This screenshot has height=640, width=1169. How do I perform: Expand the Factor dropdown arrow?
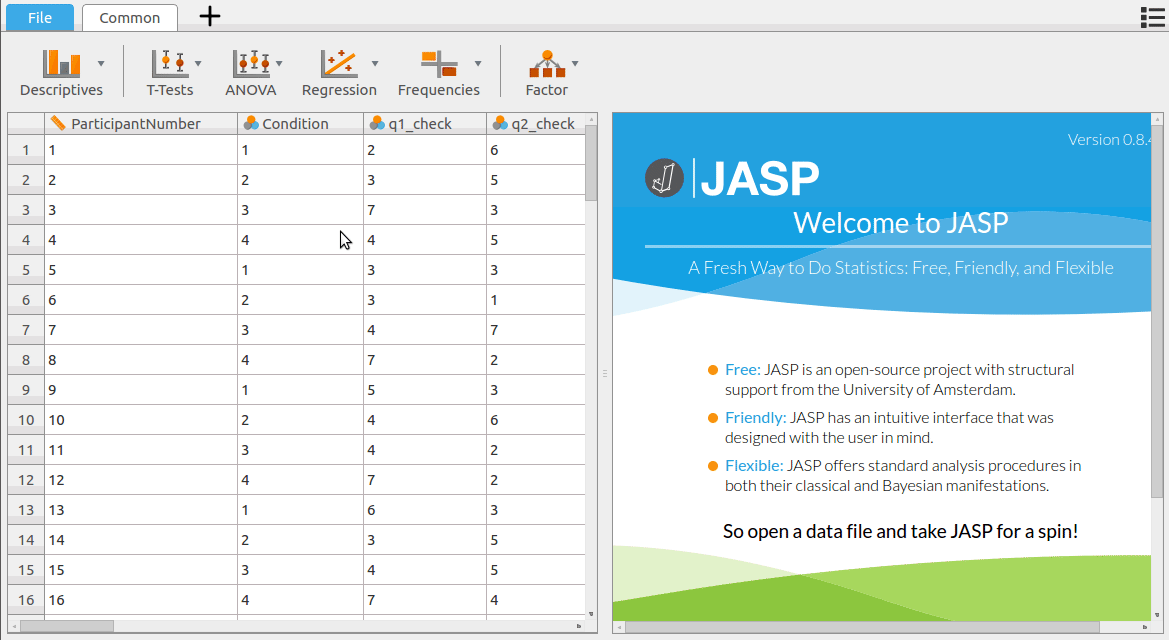coord(575,62)
